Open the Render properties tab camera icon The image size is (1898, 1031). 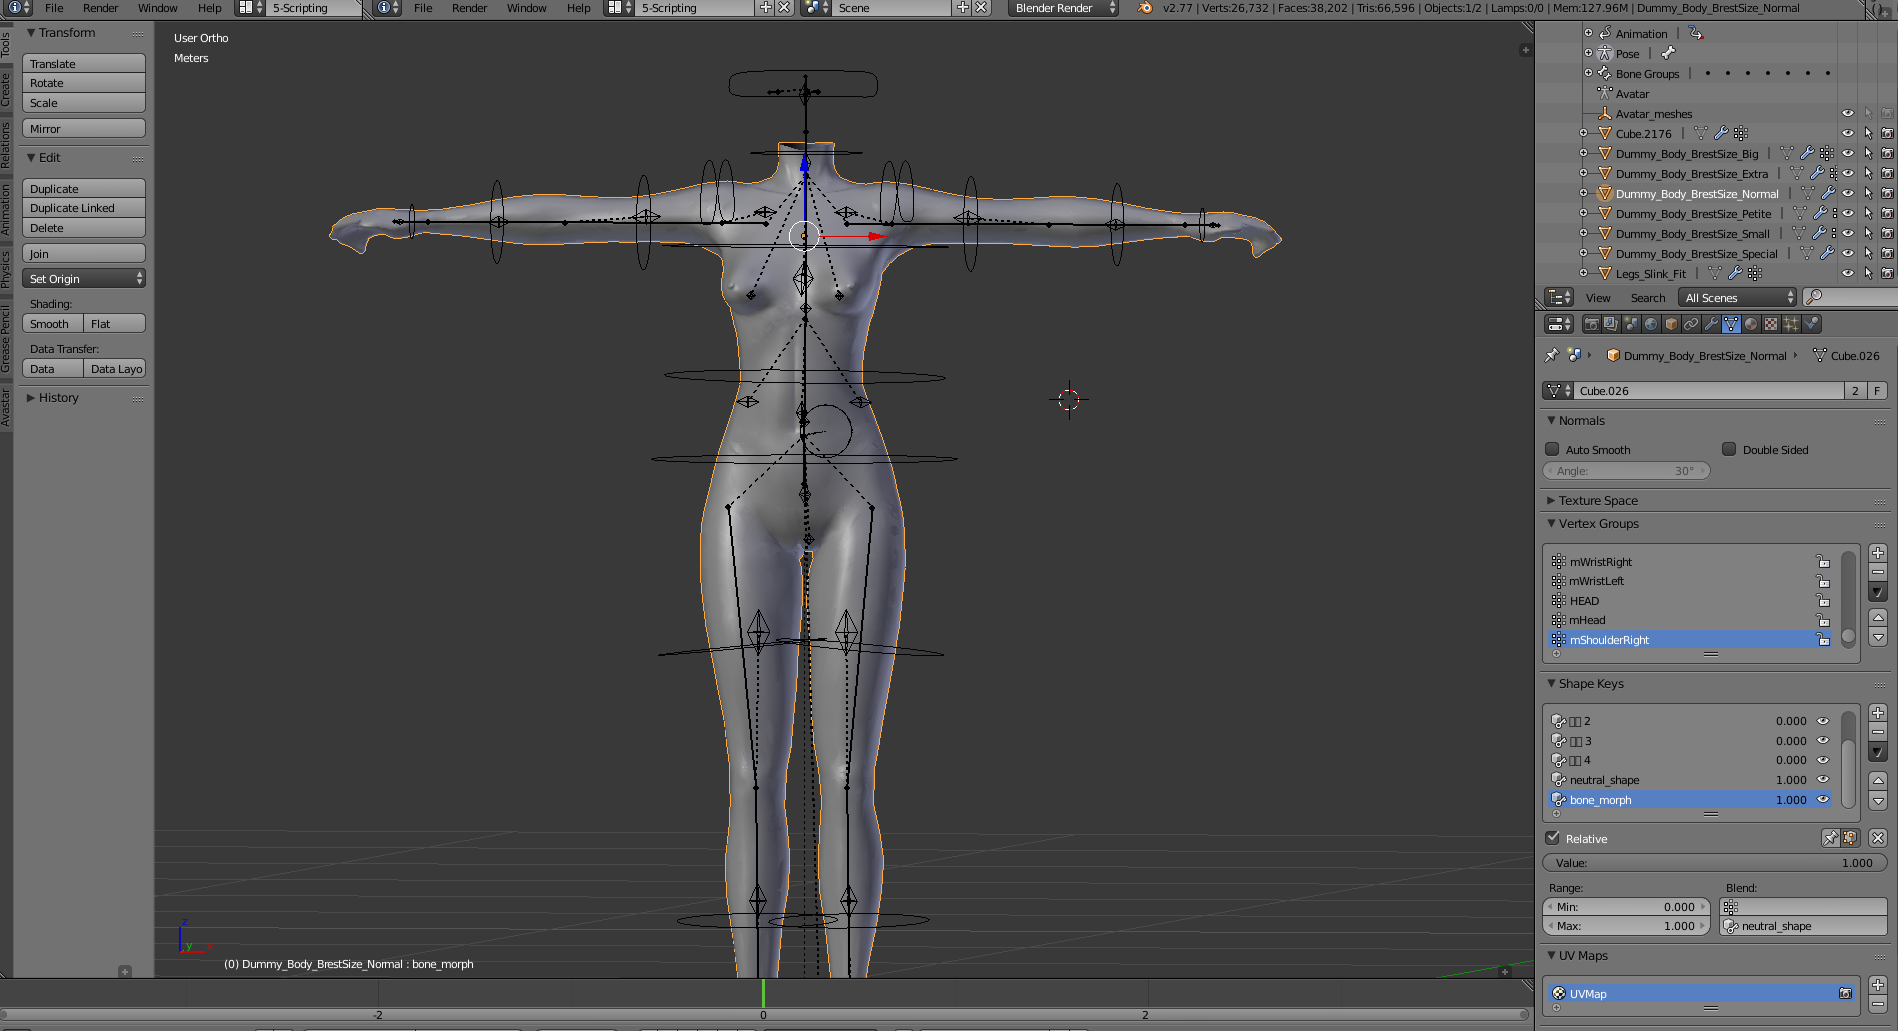(1591, 324)
